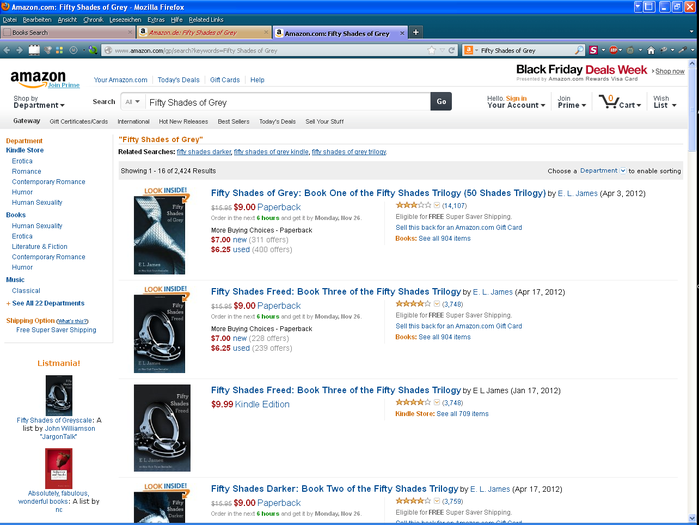Open a new tab with the plus button

415,32
